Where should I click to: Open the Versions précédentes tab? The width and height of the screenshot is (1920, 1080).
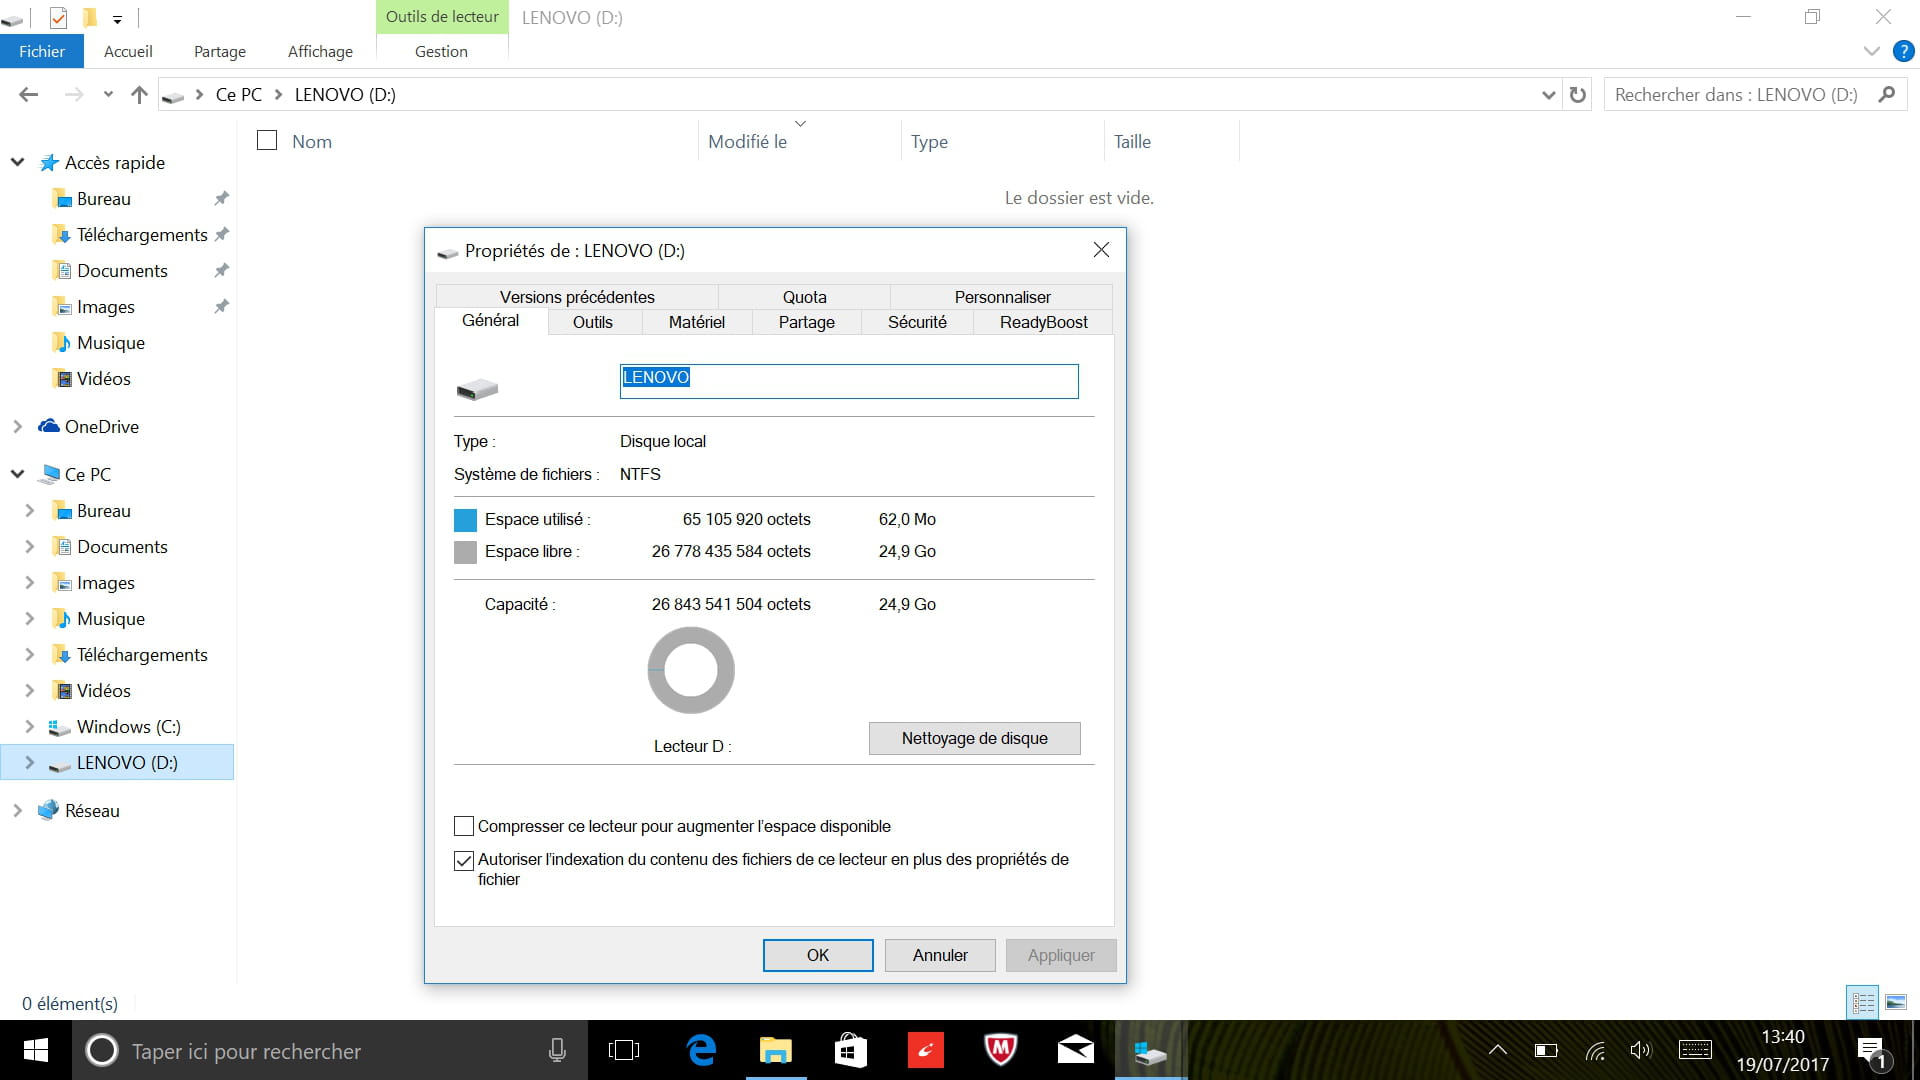pos(577,297)
